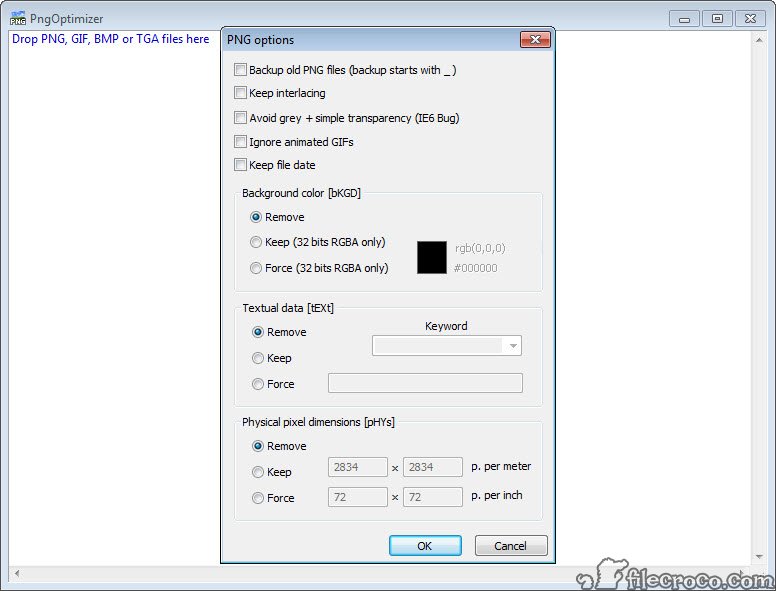Click the rgb(0,0,0) color value text
The image size is (776, 591).
pos(480,248)
